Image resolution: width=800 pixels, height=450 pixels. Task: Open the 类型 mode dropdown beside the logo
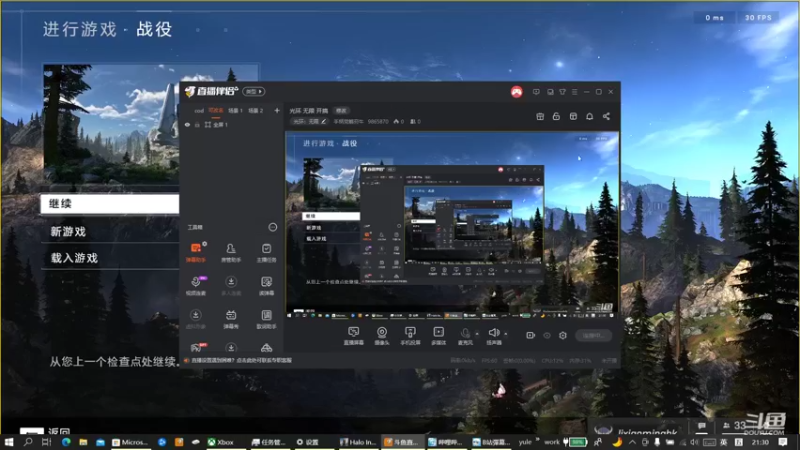(254, 91)
